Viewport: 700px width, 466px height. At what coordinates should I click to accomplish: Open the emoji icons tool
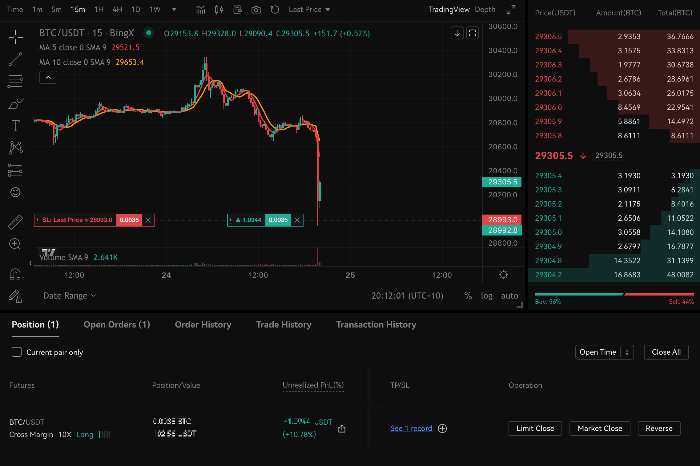pos(16,192)
